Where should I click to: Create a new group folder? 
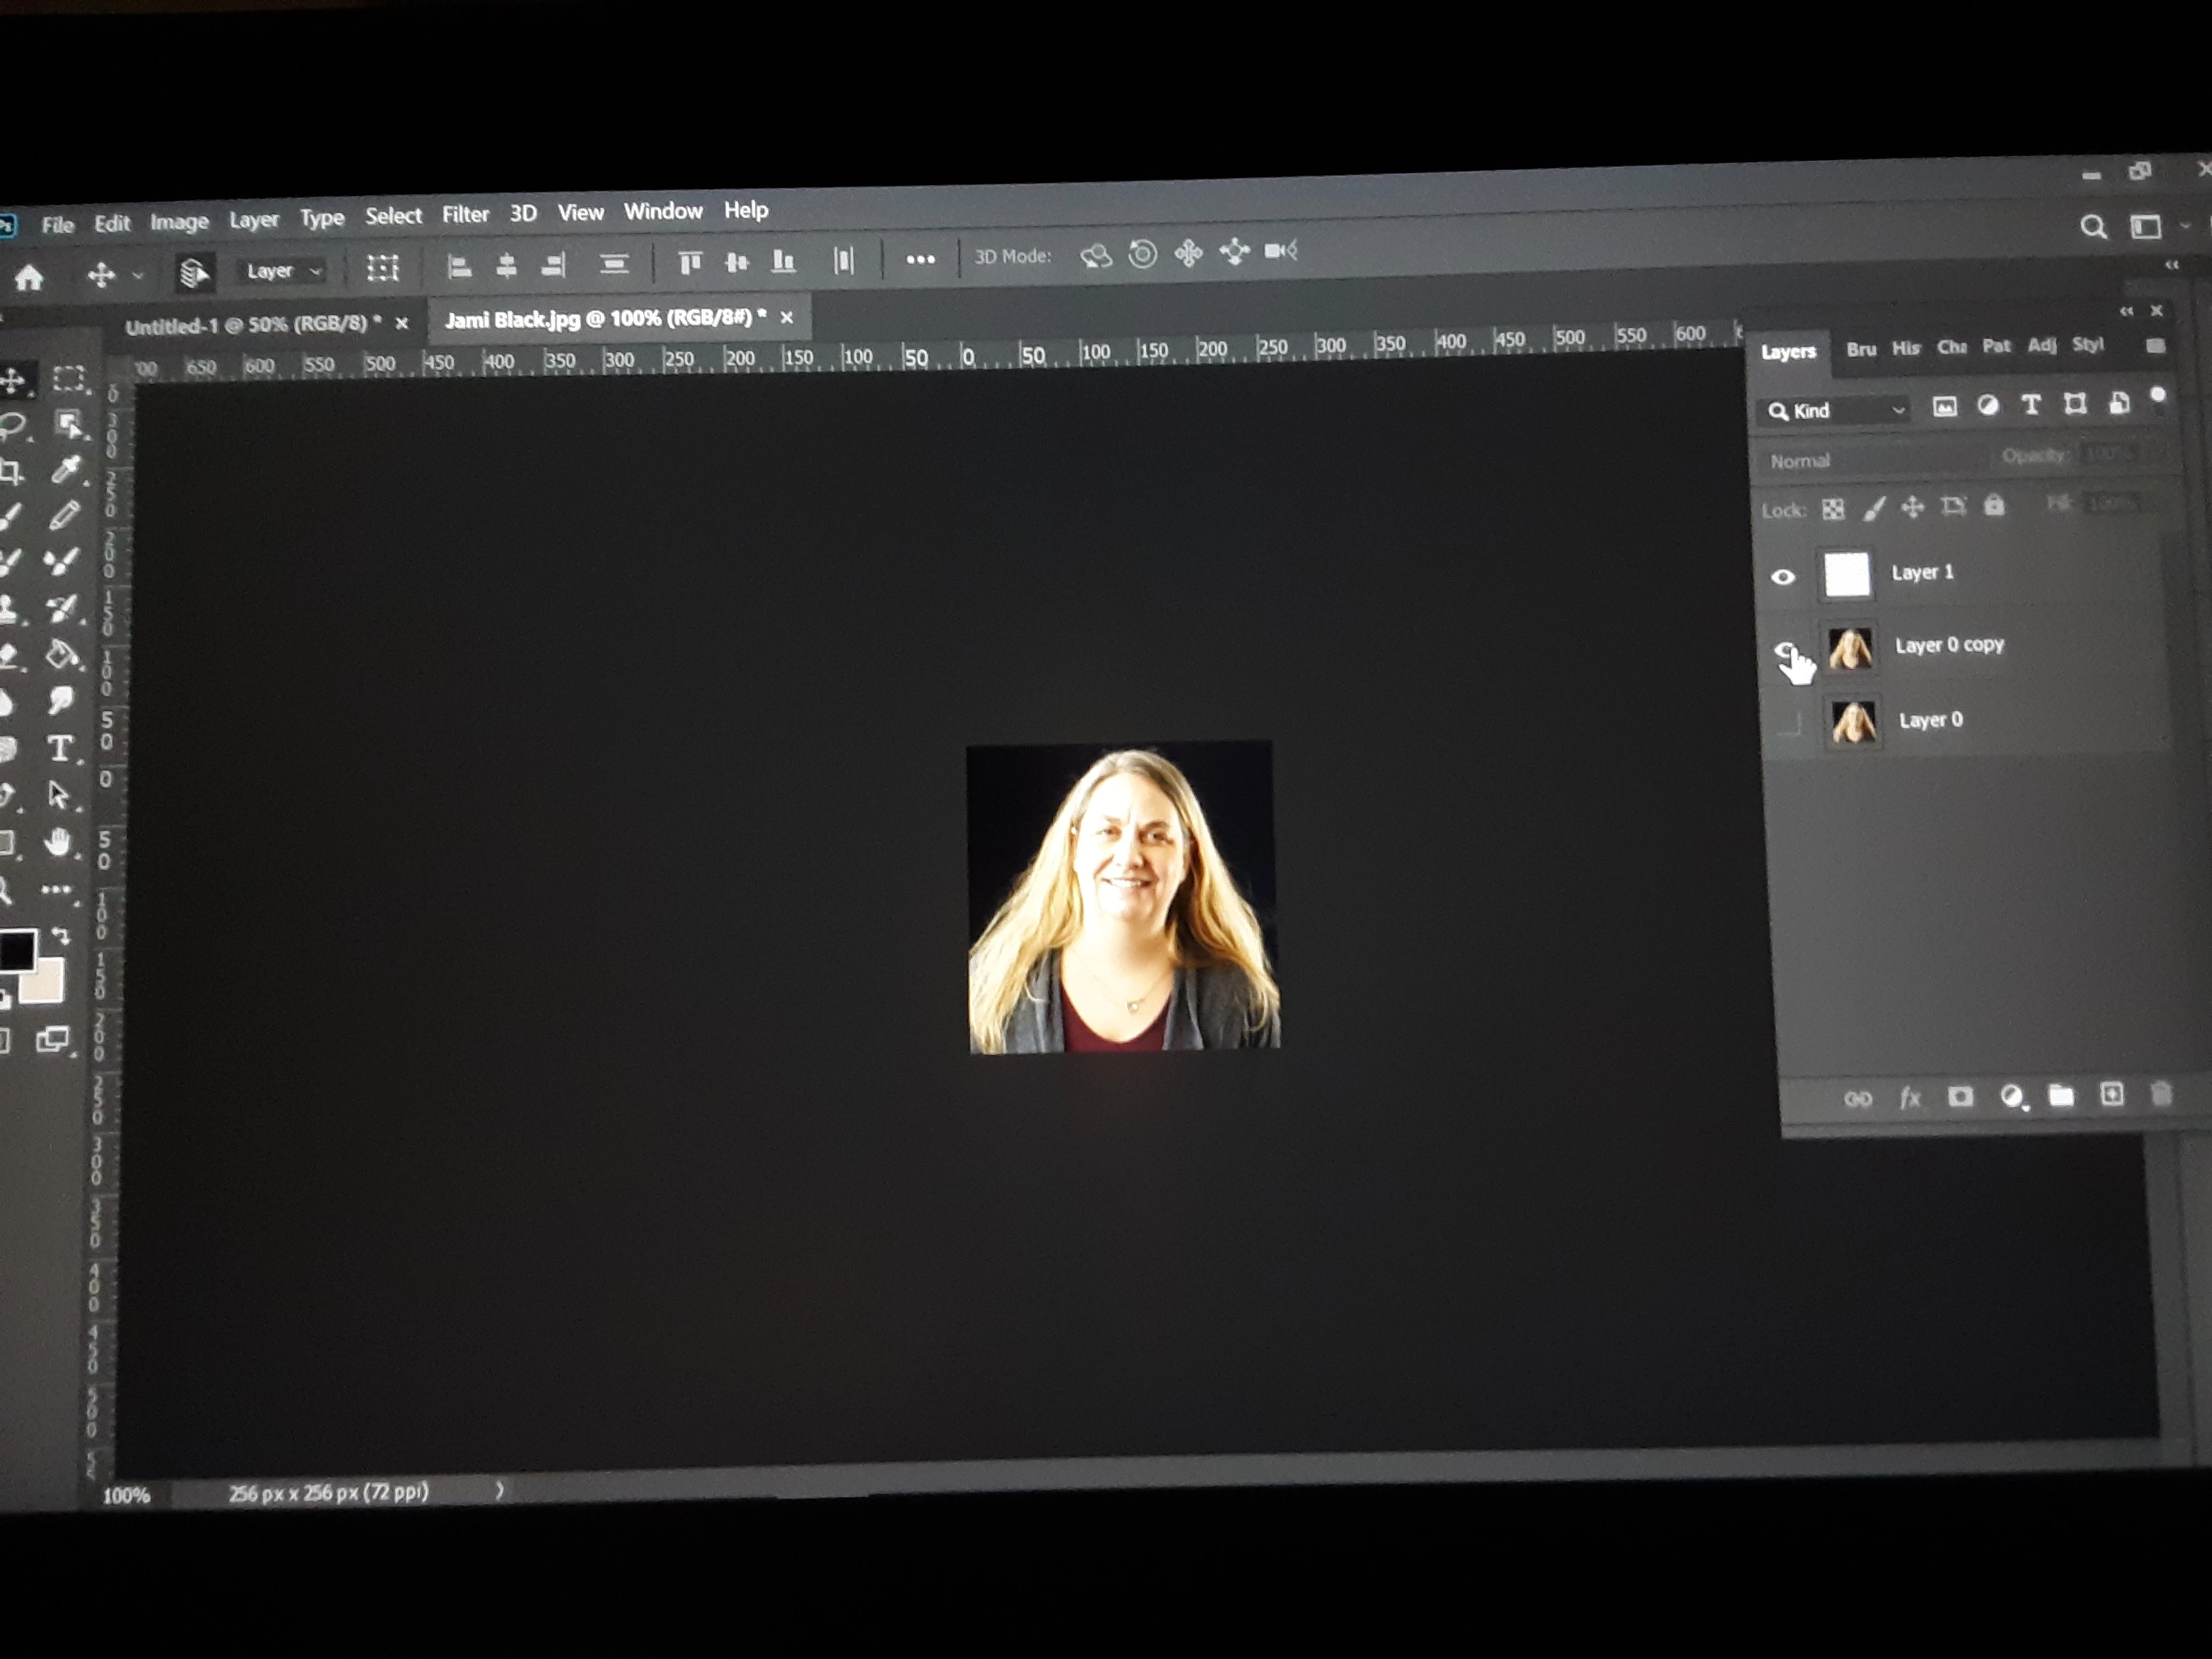[x=2061, y=1095]
